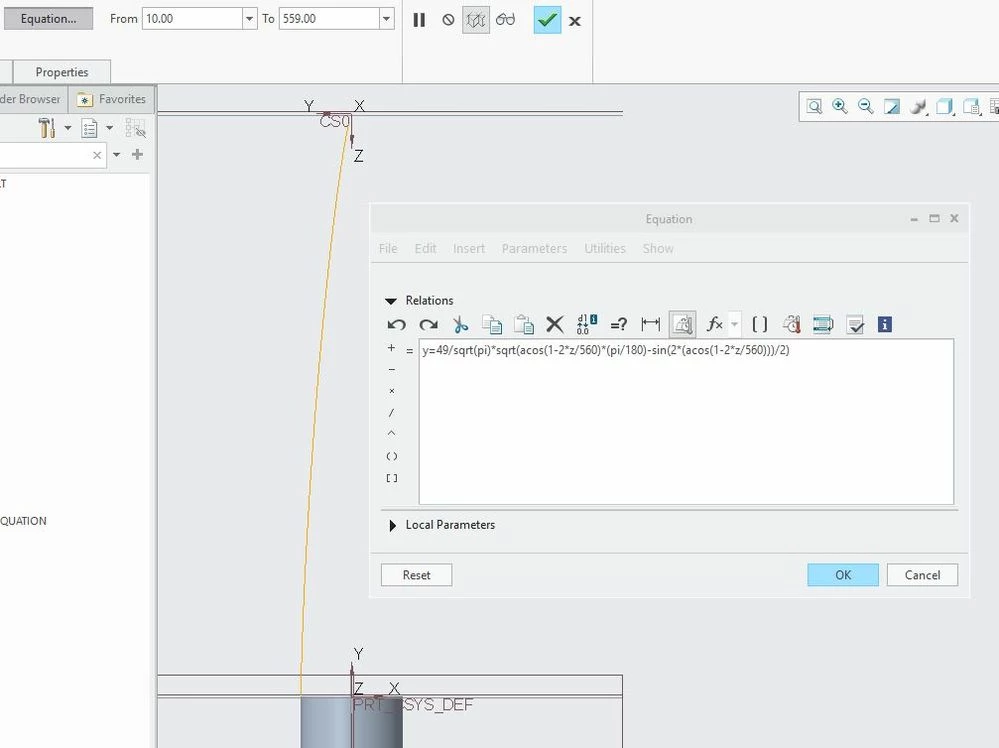Click the Zoom Out icon in view toolbar
This screenshot has width=999, height=748.
pyautogui.click(x=865, y=106)
